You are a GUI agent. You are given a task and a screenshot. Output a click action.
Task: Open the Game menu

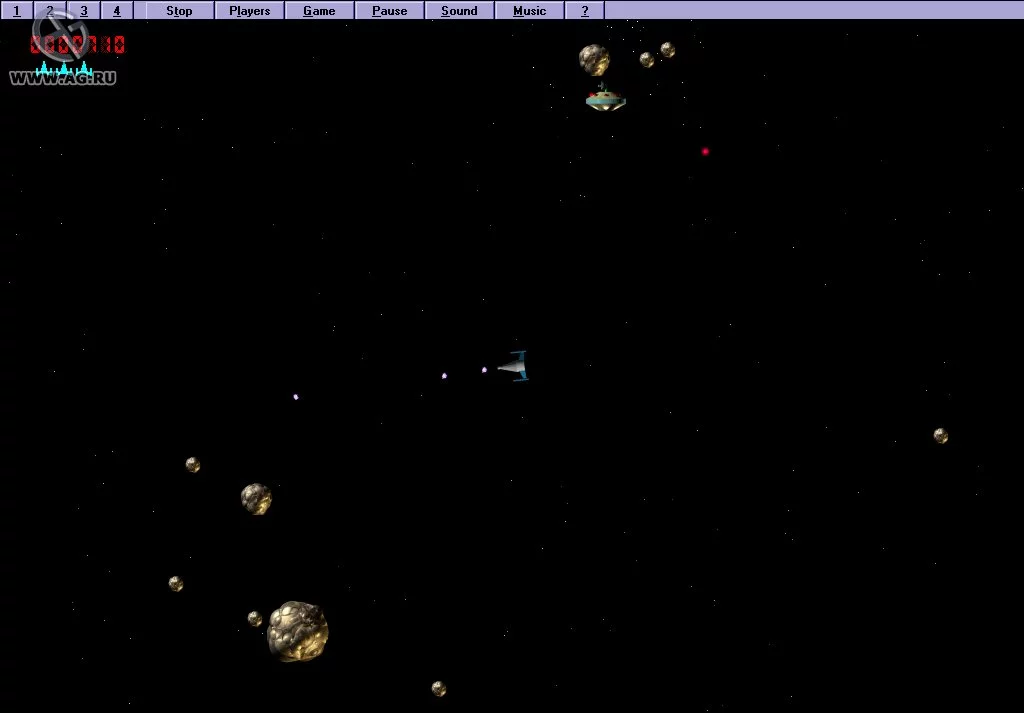pyautogui.click(x=319, y=10)
